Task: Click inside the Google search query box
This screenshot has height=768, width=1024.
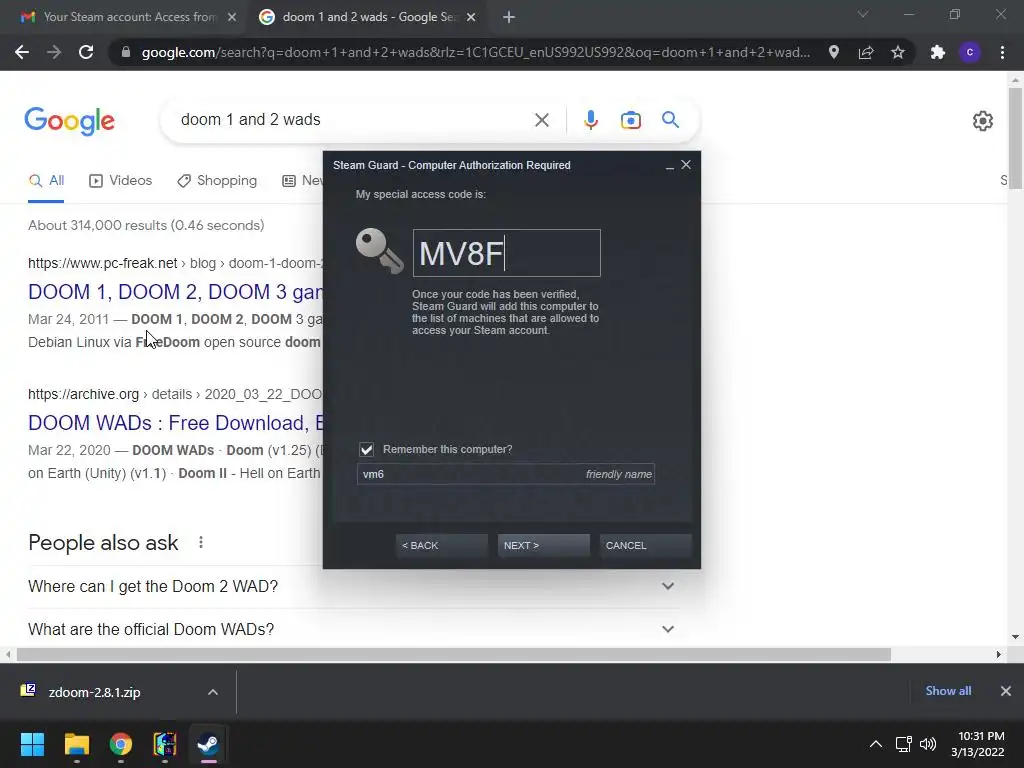Action: pyautogui.click(x=353, y=120)
